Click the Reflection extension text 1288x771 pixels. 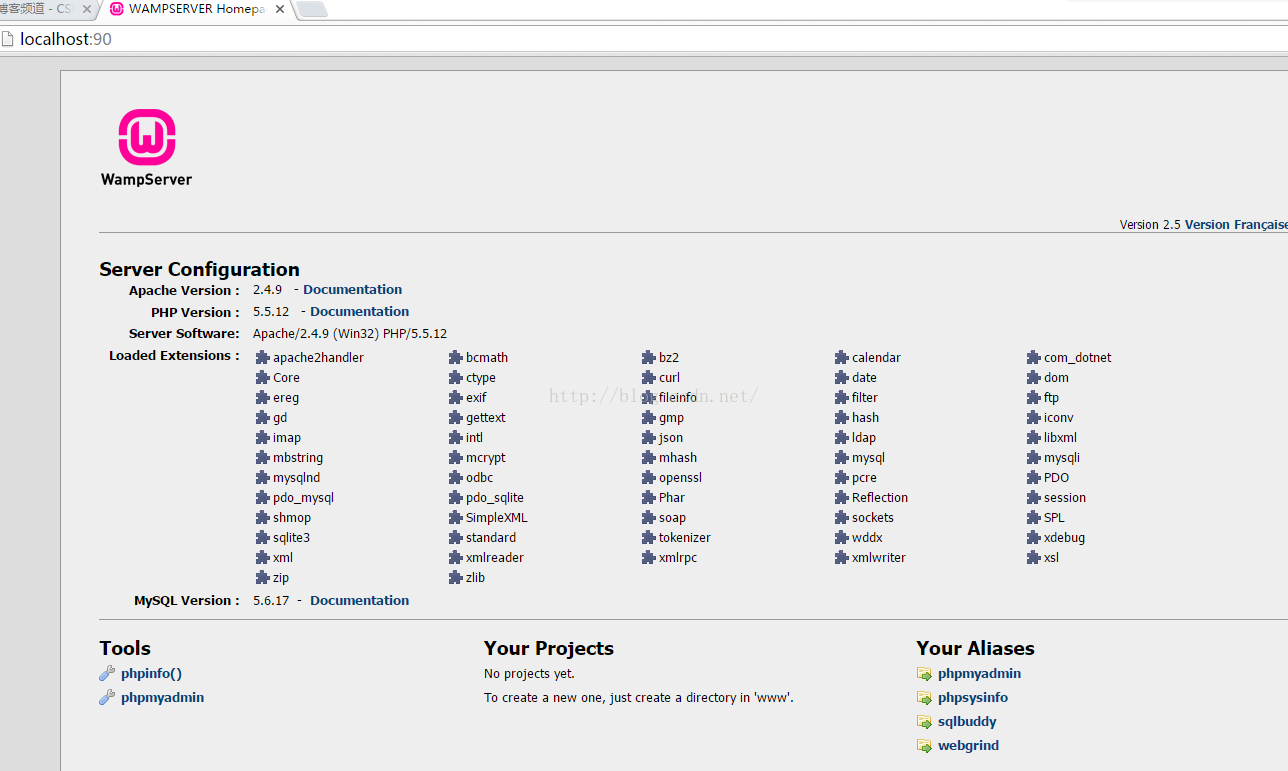tap(880, 497)
